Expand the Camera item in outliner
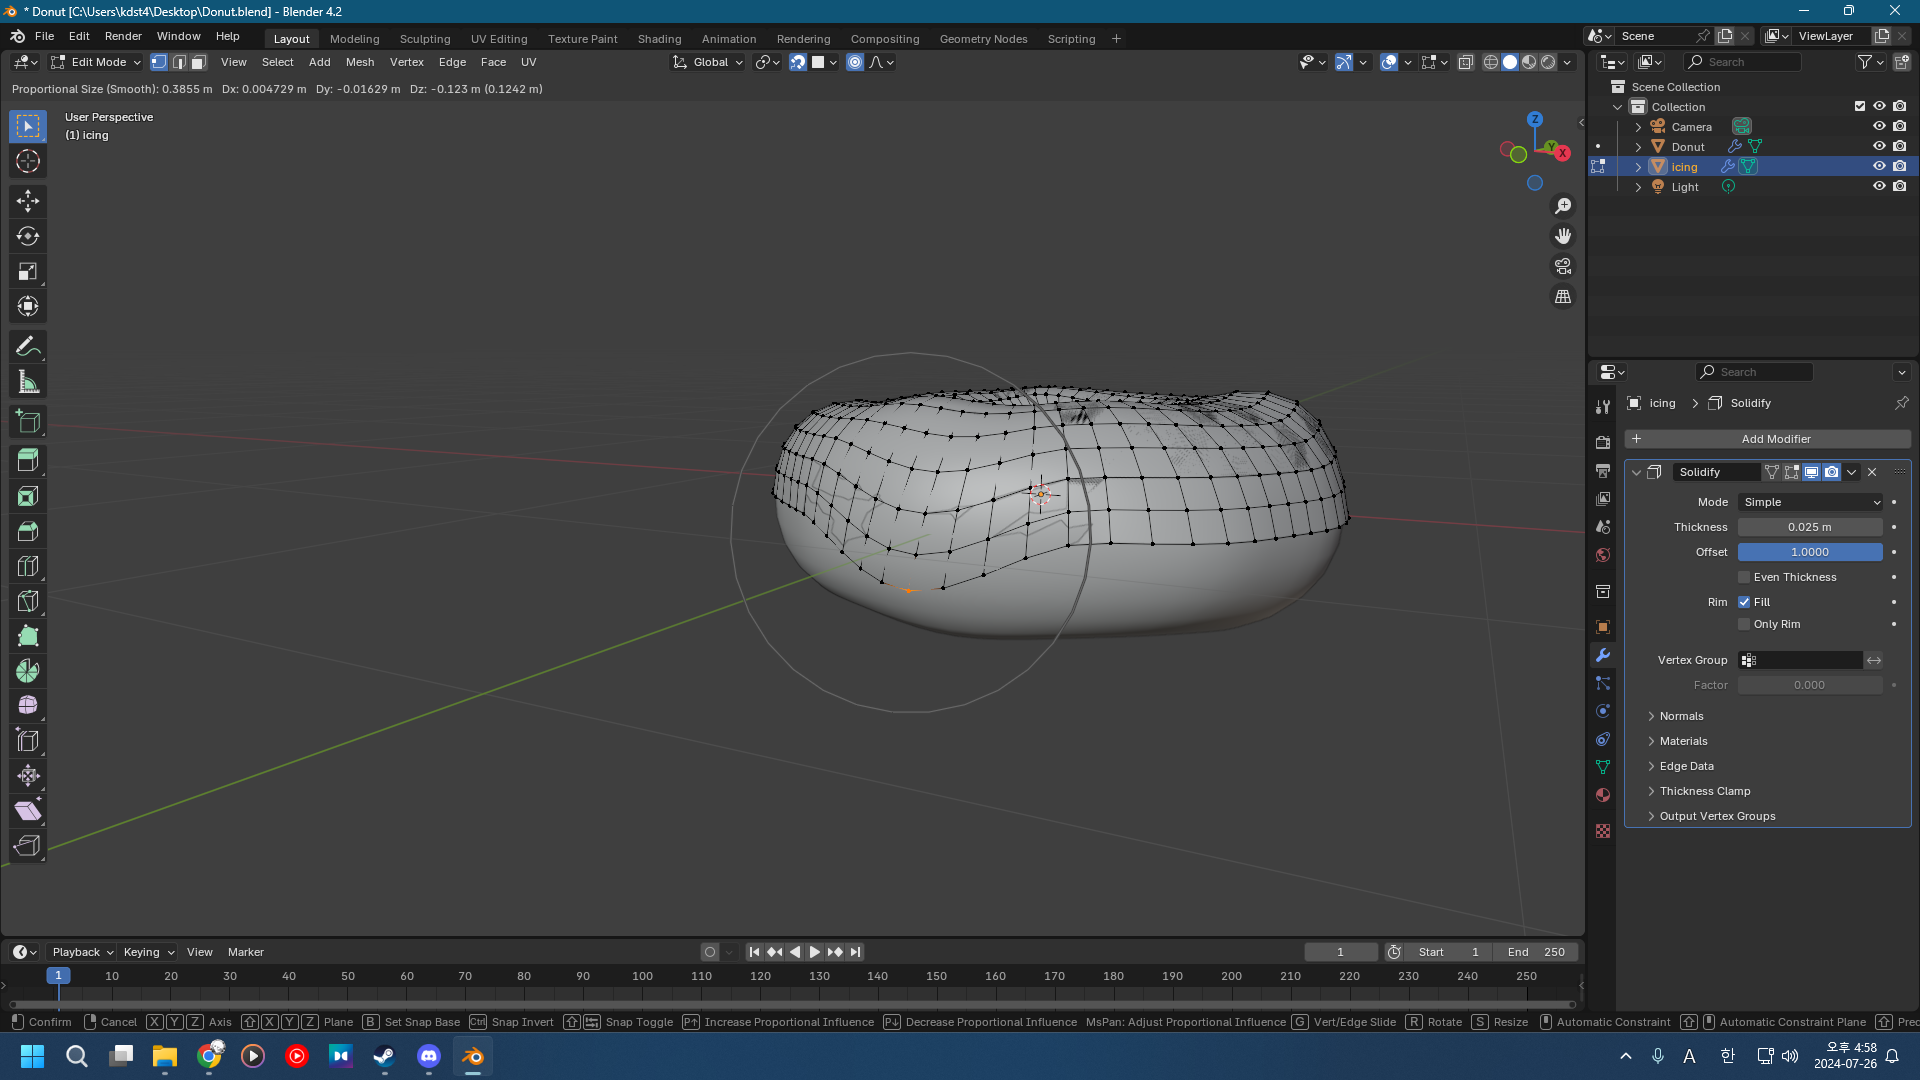Viewport: 1920px width, 1080px height. point(1638,127)
